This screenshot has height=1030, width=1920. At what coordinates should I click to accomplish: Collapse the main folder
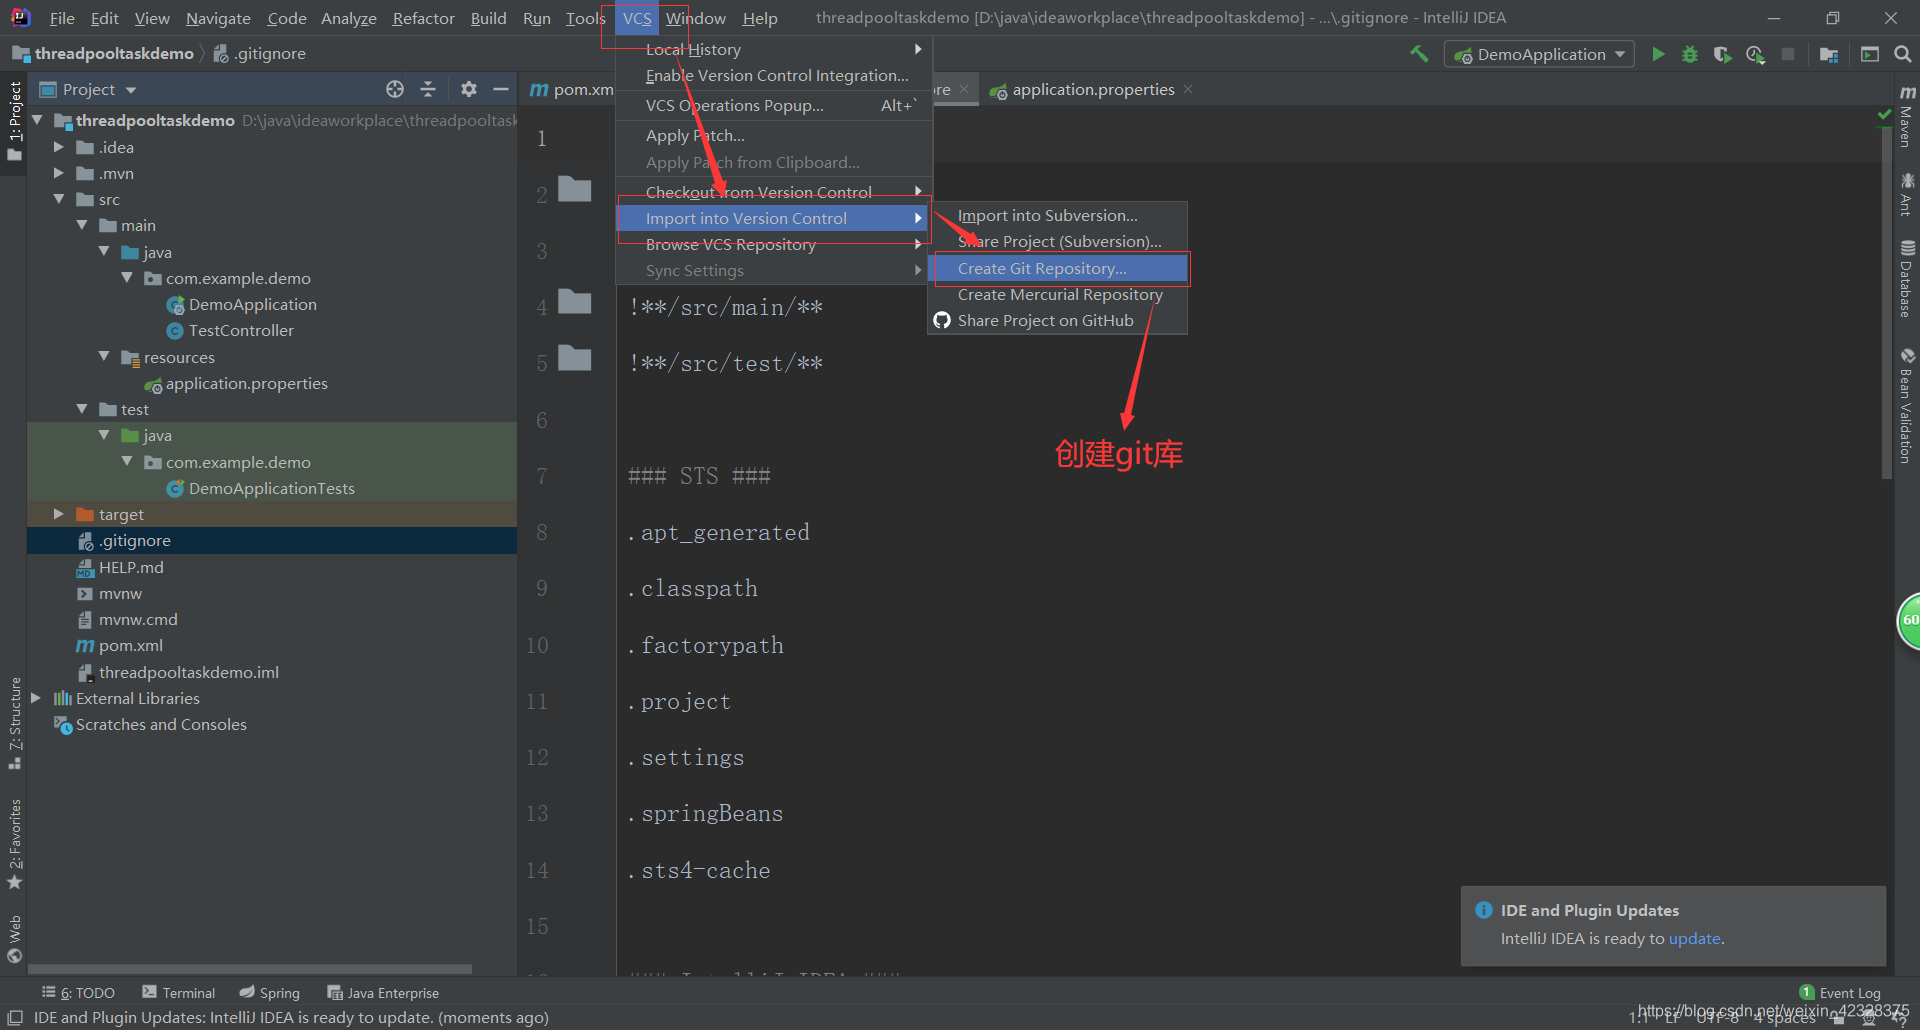82,225
